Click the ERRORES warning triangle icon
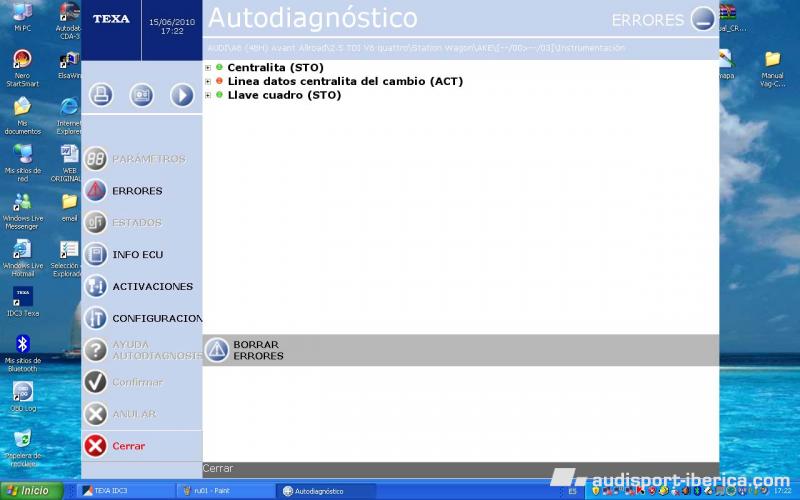The image size is (800, 500). click(95, 191)
